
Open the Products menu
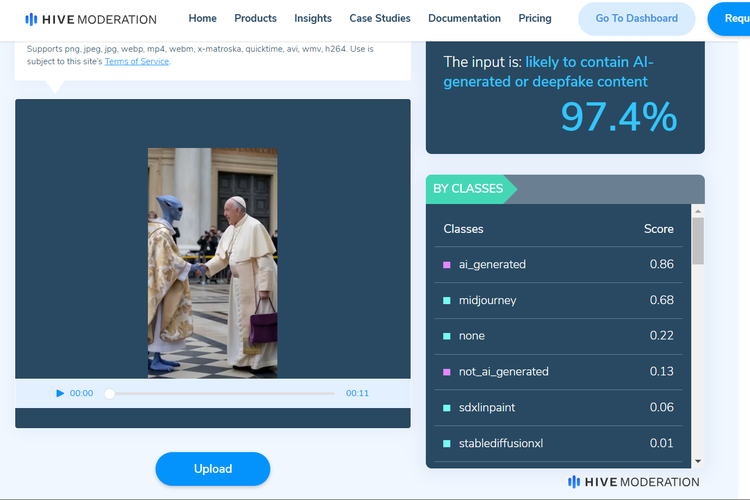point(255,18)
